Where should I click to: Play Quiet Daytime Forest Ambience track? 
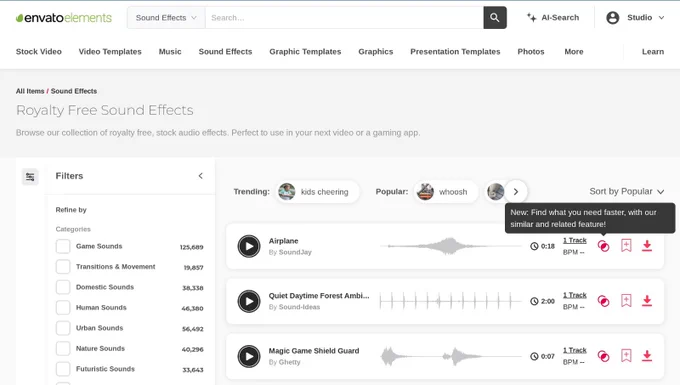pos(249,301)
